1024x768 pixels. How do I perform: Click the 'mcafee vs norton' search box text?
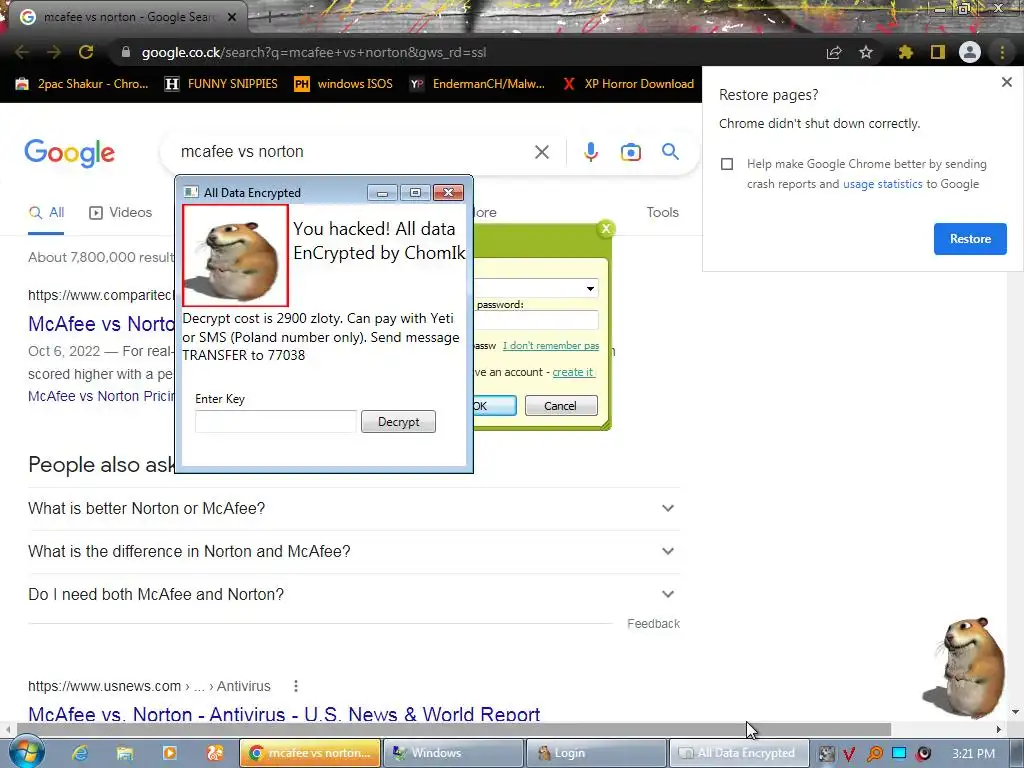click(242, 152)
